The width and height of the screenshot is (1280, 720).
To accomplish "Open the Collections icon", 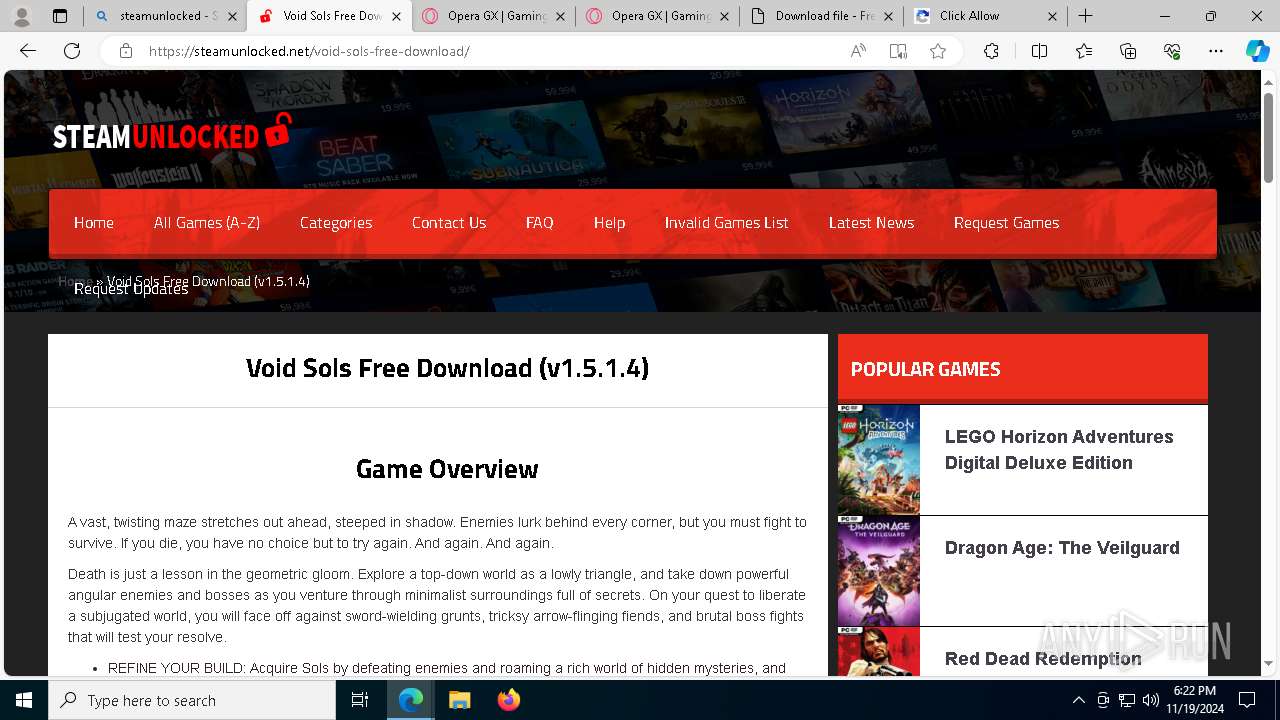I will coord(1128,51).
